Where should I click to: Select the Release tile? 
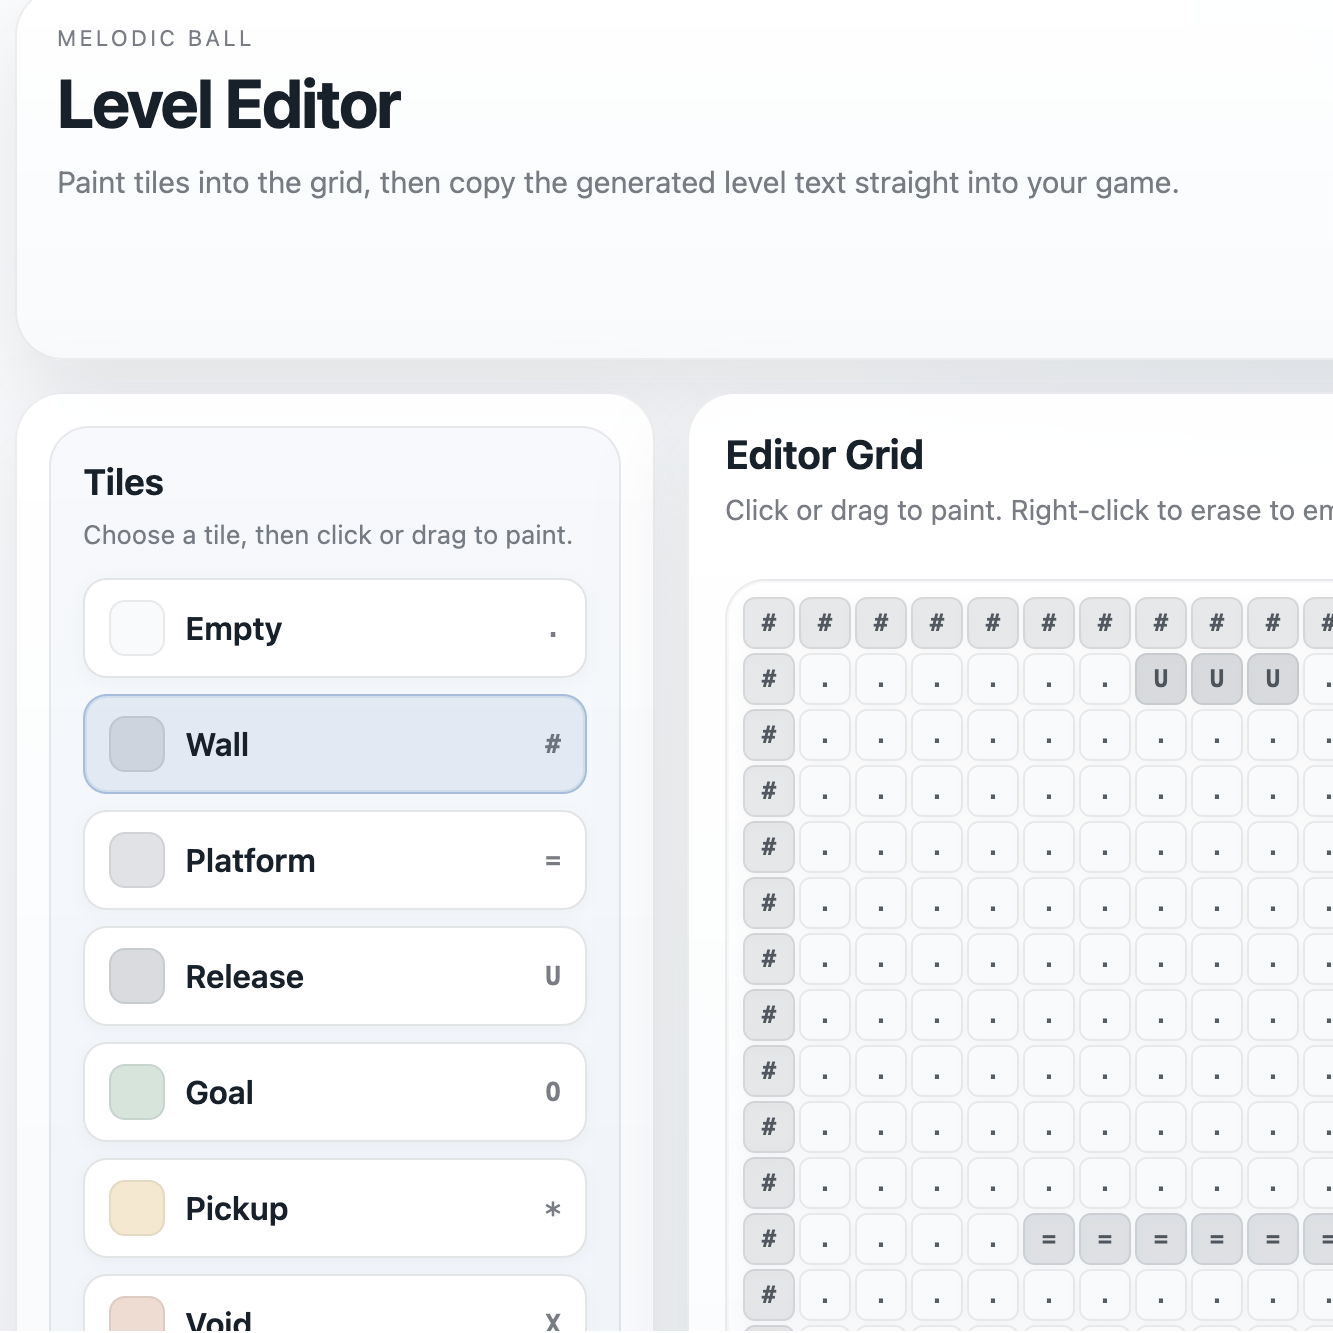pyautogui.click(x=334, y=976)
